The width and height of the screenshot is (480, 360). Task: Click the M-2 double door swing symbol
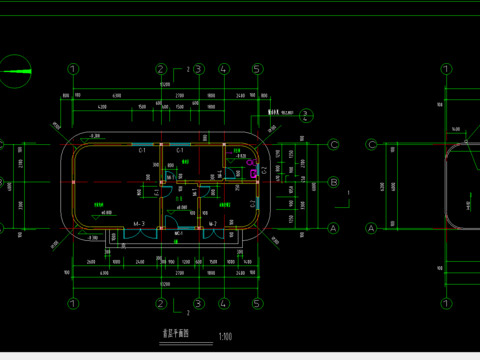coord(213,233)
